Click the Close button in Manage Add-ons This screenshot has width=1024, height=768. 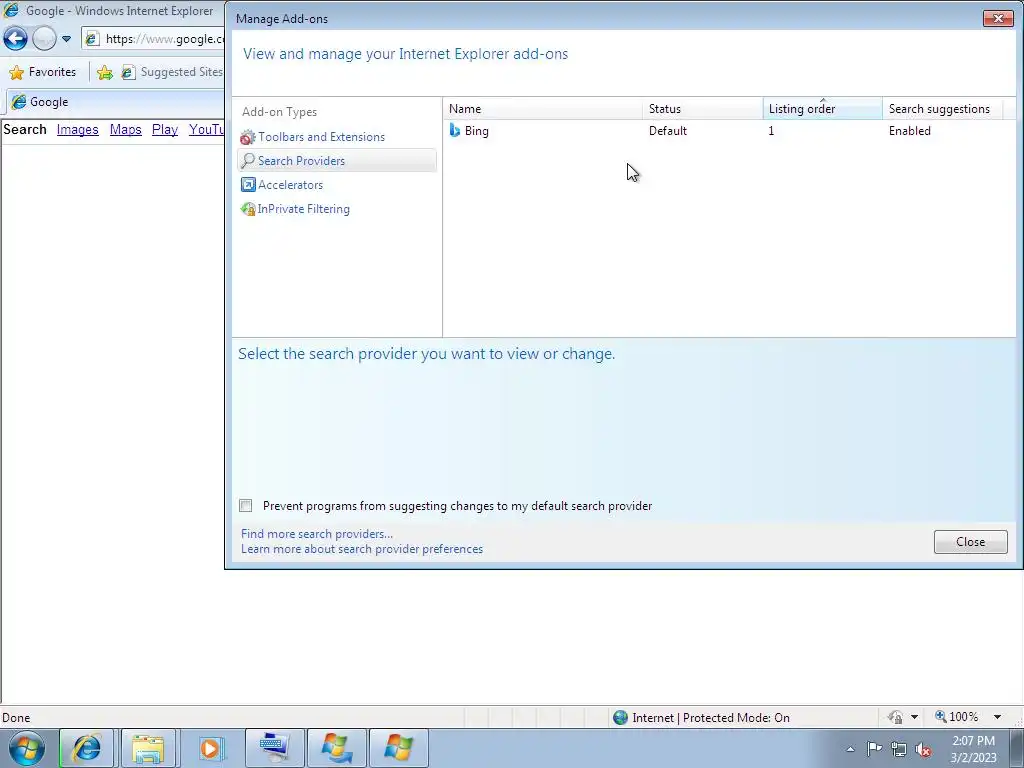pyautogui.click(x=970, y=541)
